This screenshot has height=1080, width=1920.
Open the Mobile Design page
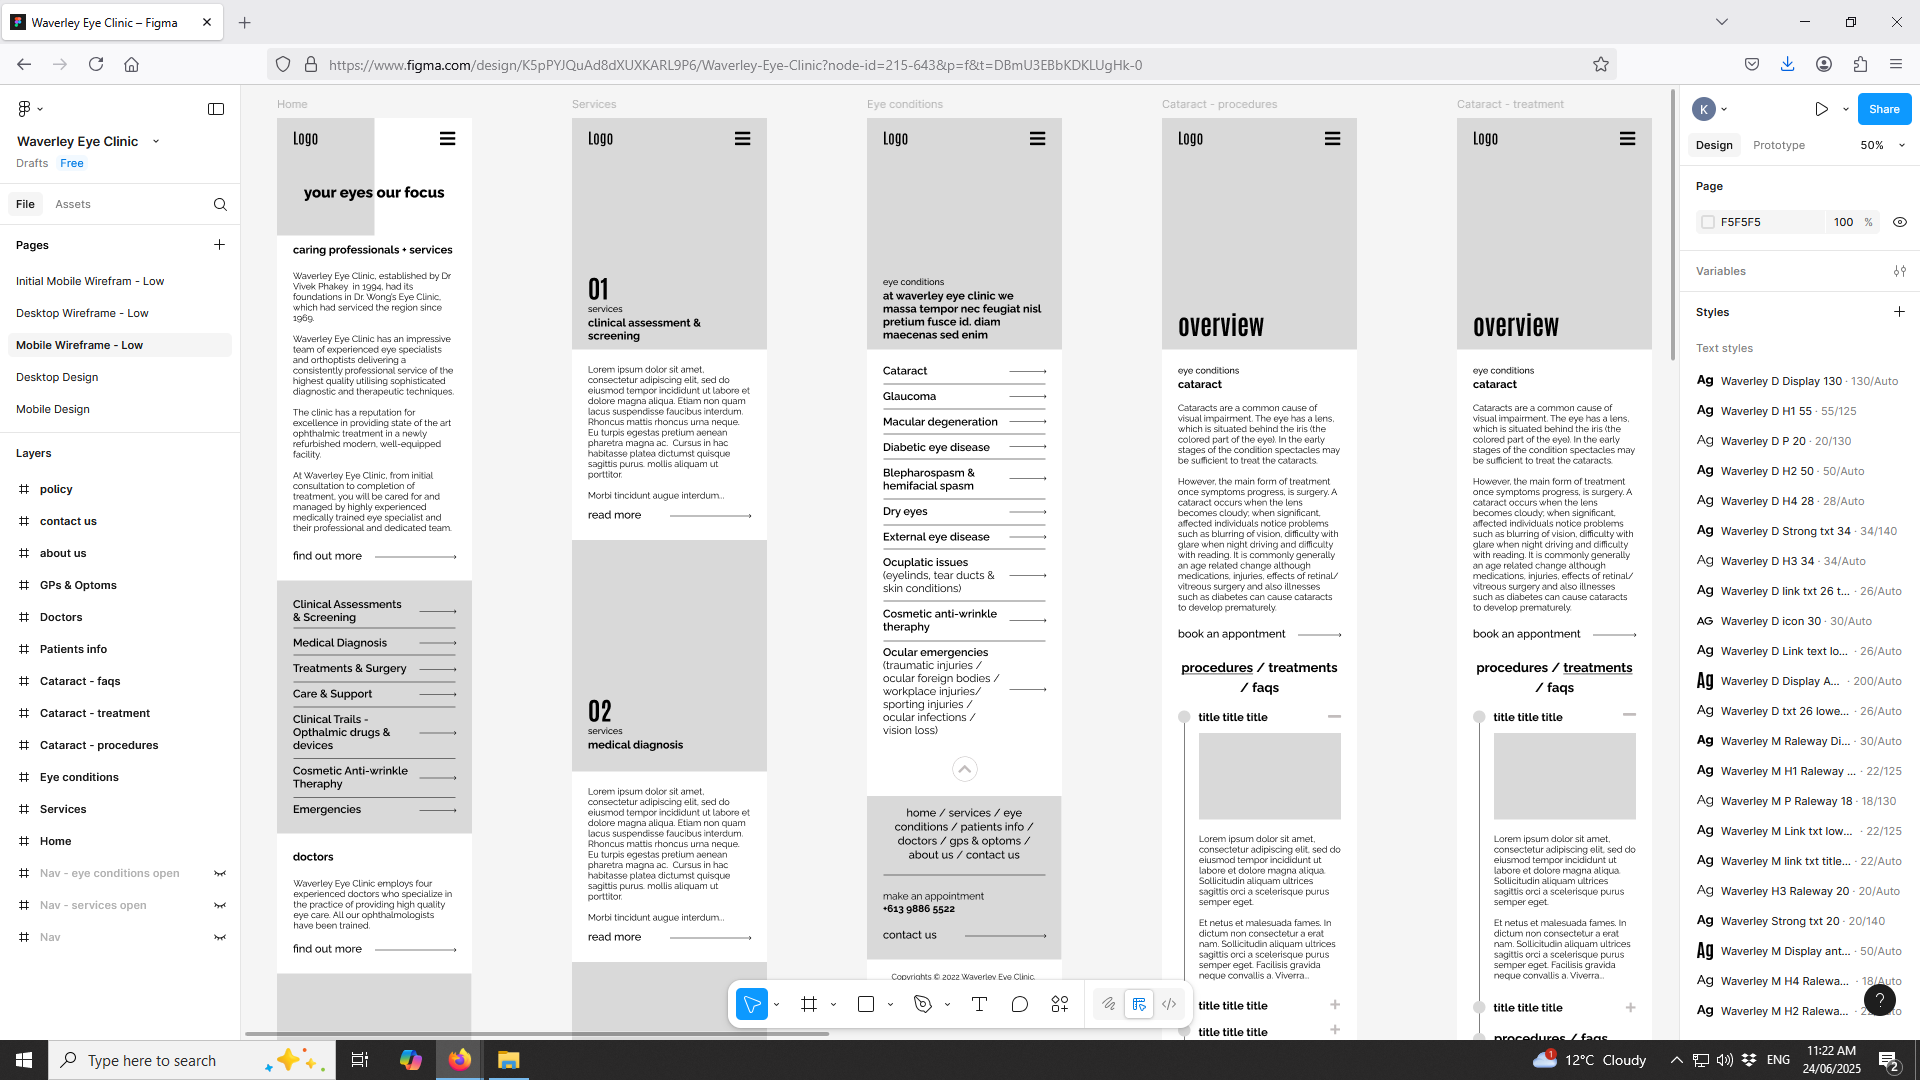point(120,409)
